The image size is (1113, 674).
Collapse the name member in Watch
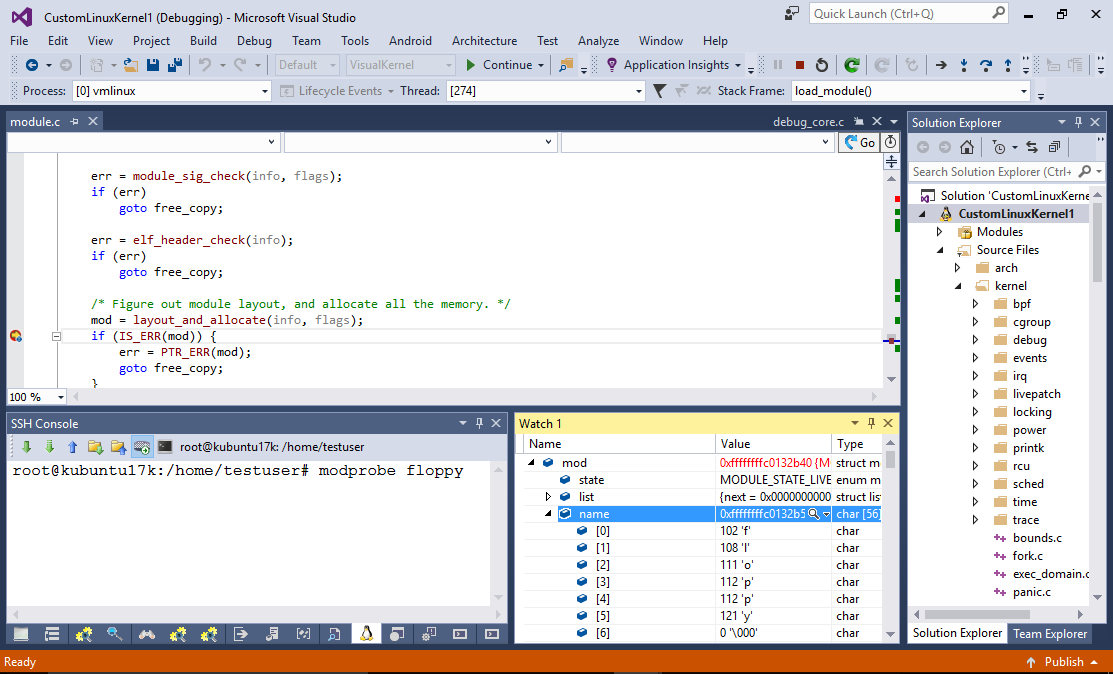coord(548,514)
